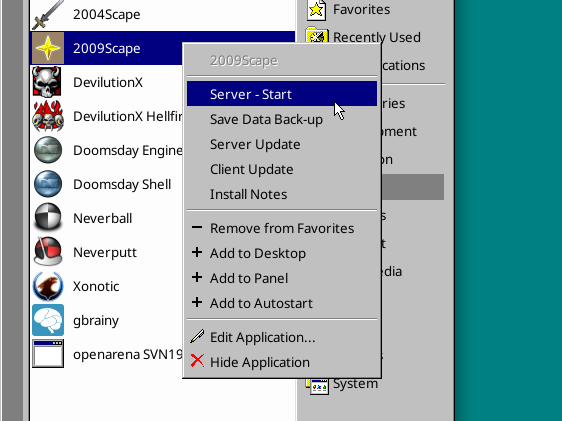Click the plus icon beside Add to Desktop
This screenshot has width=562, height=421.
197,252
